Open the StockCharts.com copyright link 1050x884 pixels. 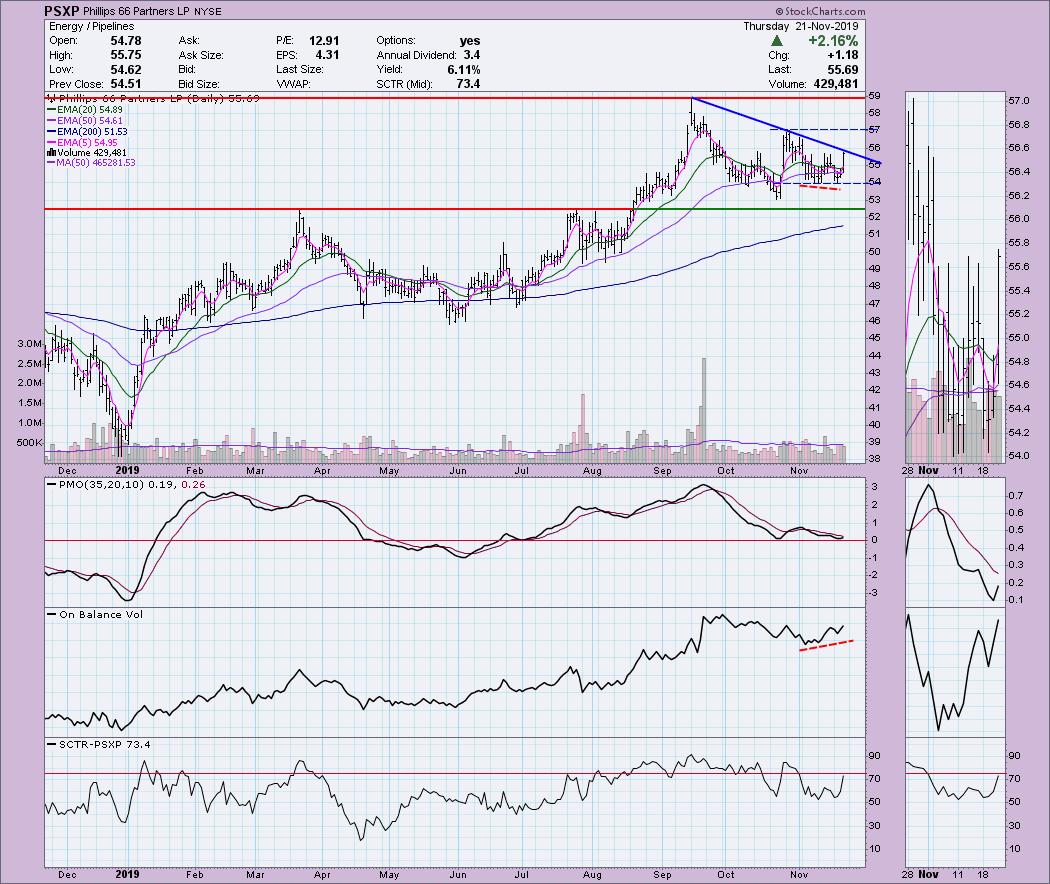click(x=820, y=11)
